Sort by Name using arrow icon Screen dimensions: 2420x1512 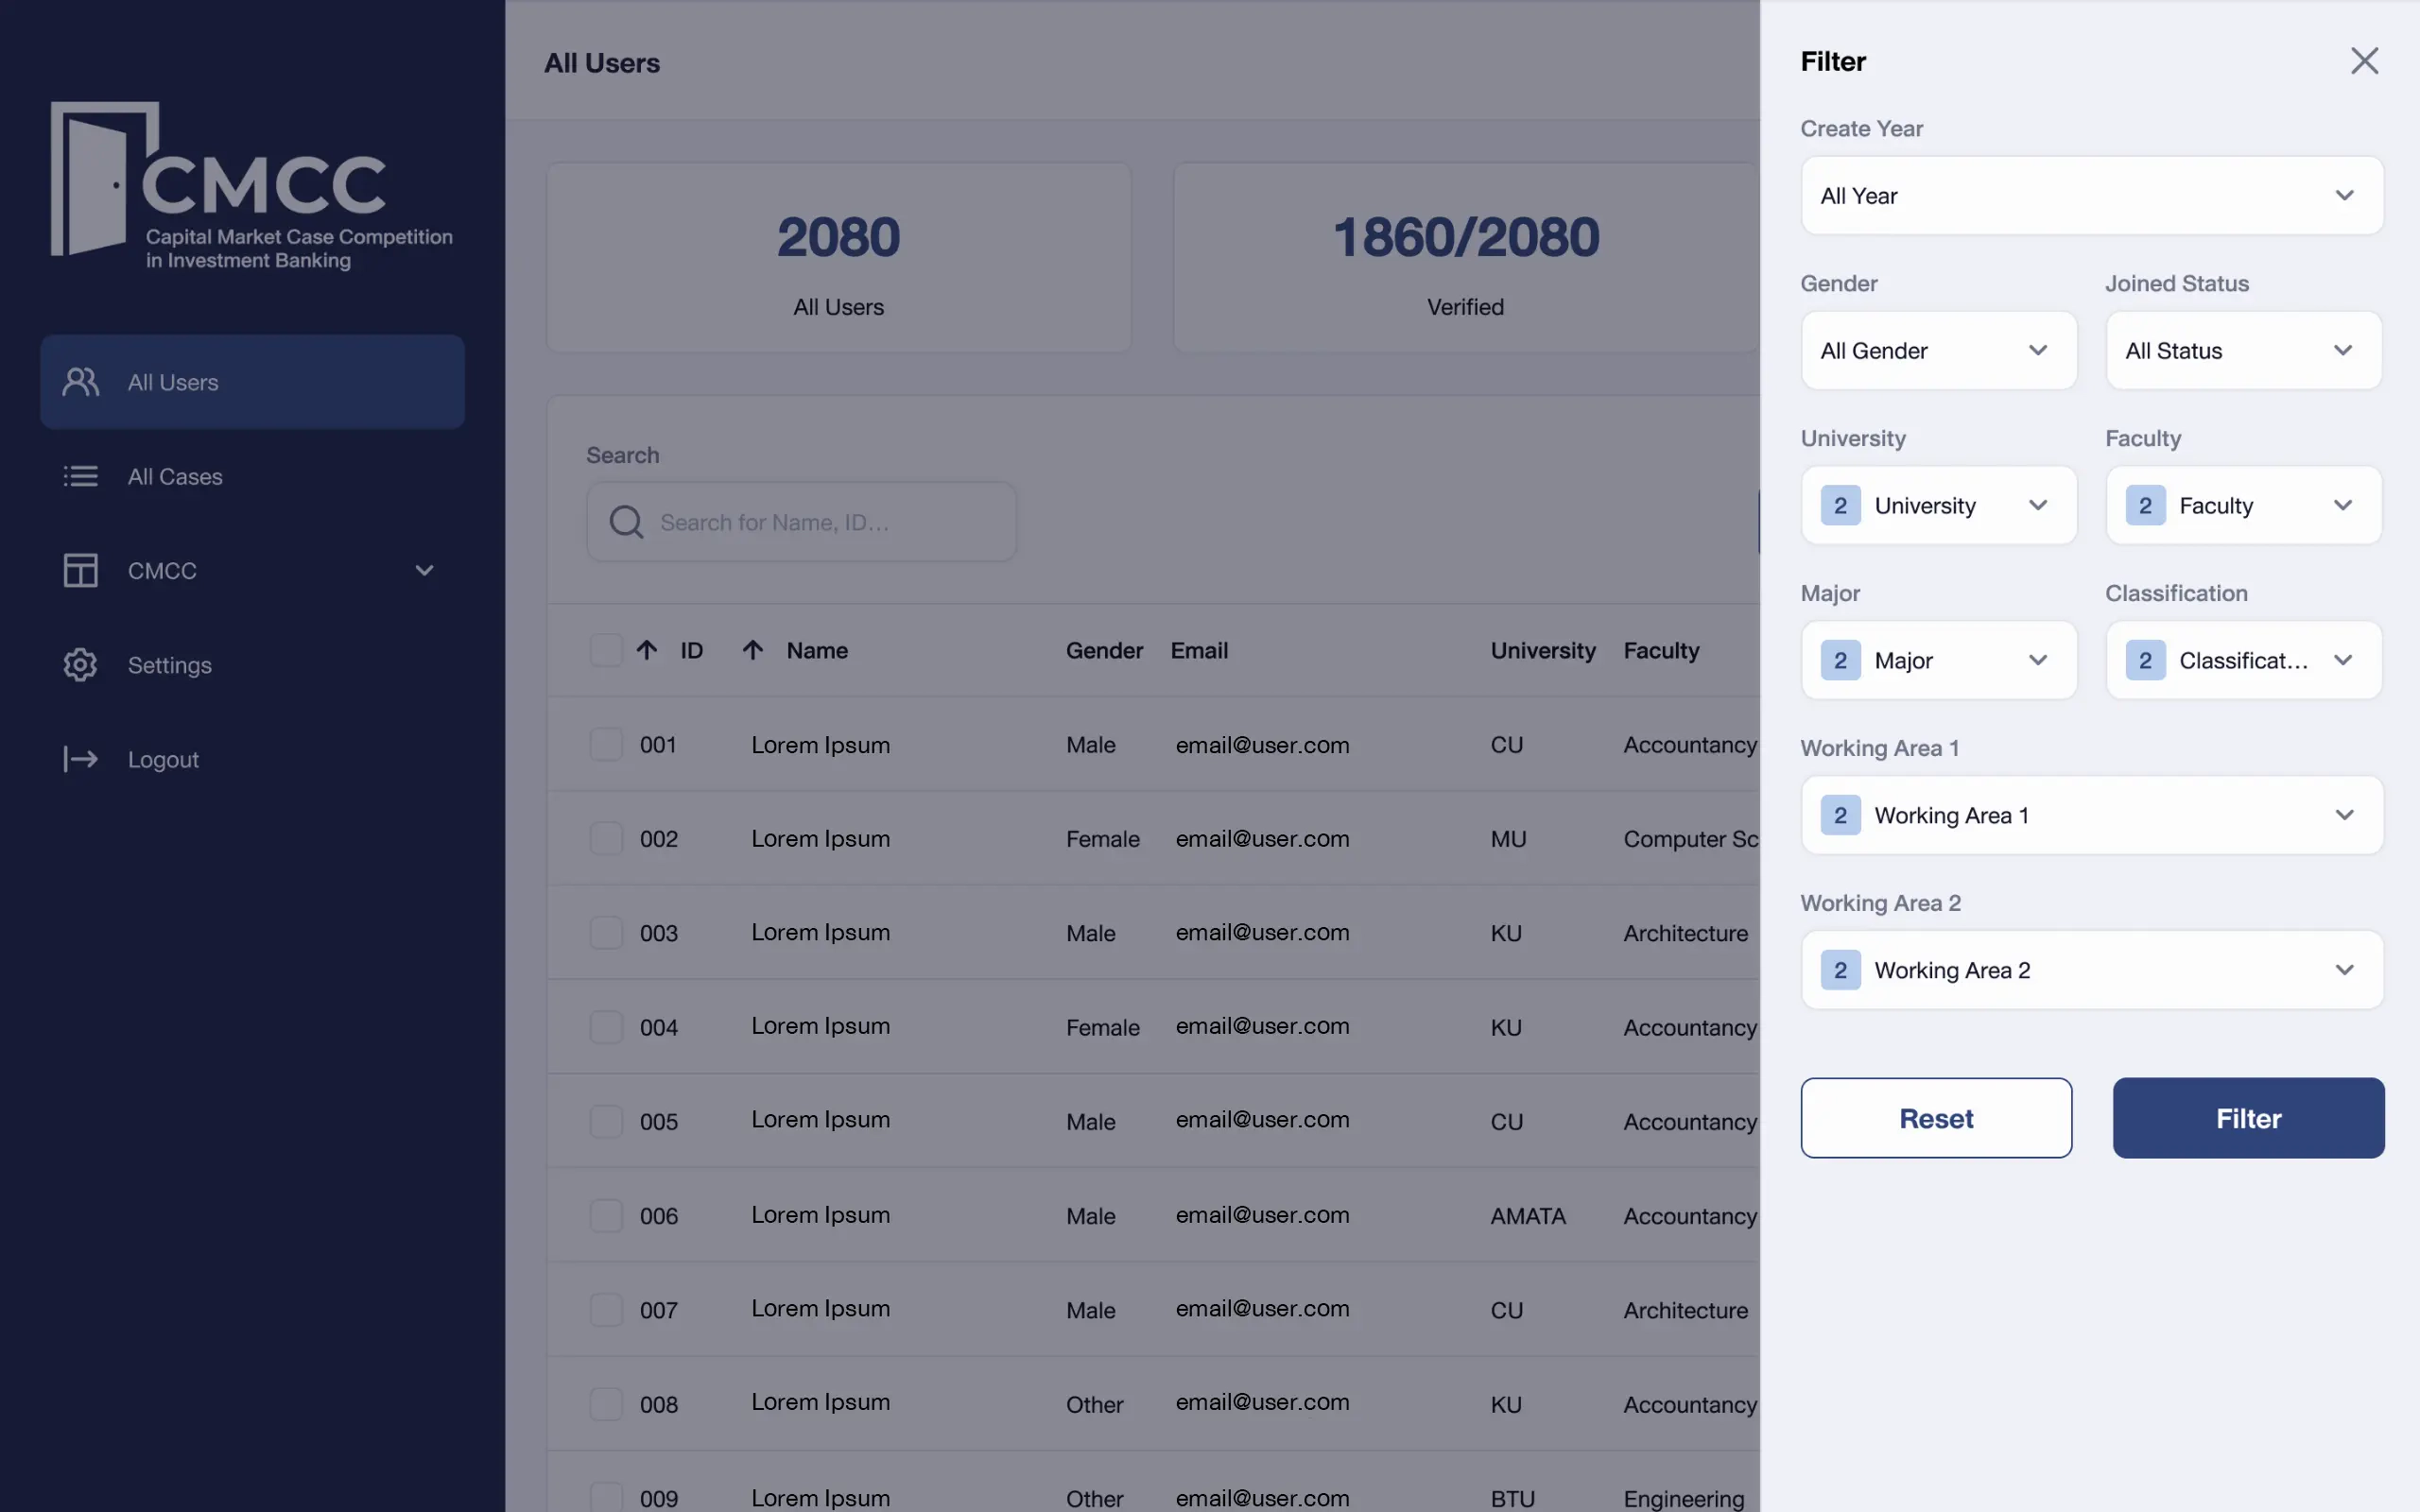pos(753,650)
